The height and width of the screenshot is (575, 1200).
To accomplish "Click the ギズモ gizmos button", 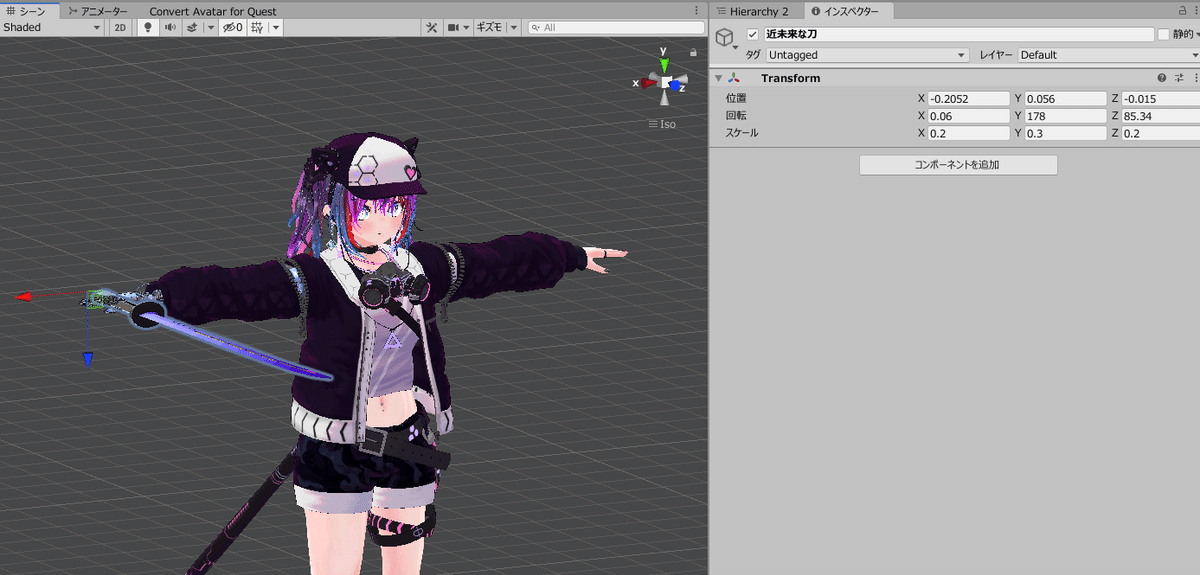I will point(490,28).
